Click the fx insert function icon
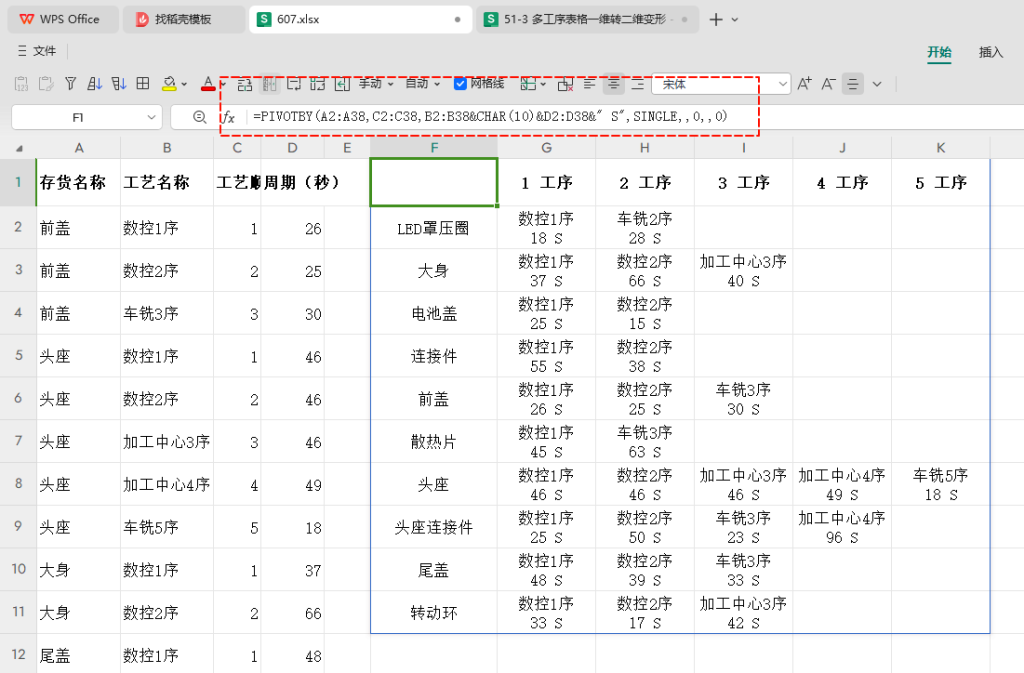The image size is (1024, 673). pyautogui.click(x=227, y=117)
